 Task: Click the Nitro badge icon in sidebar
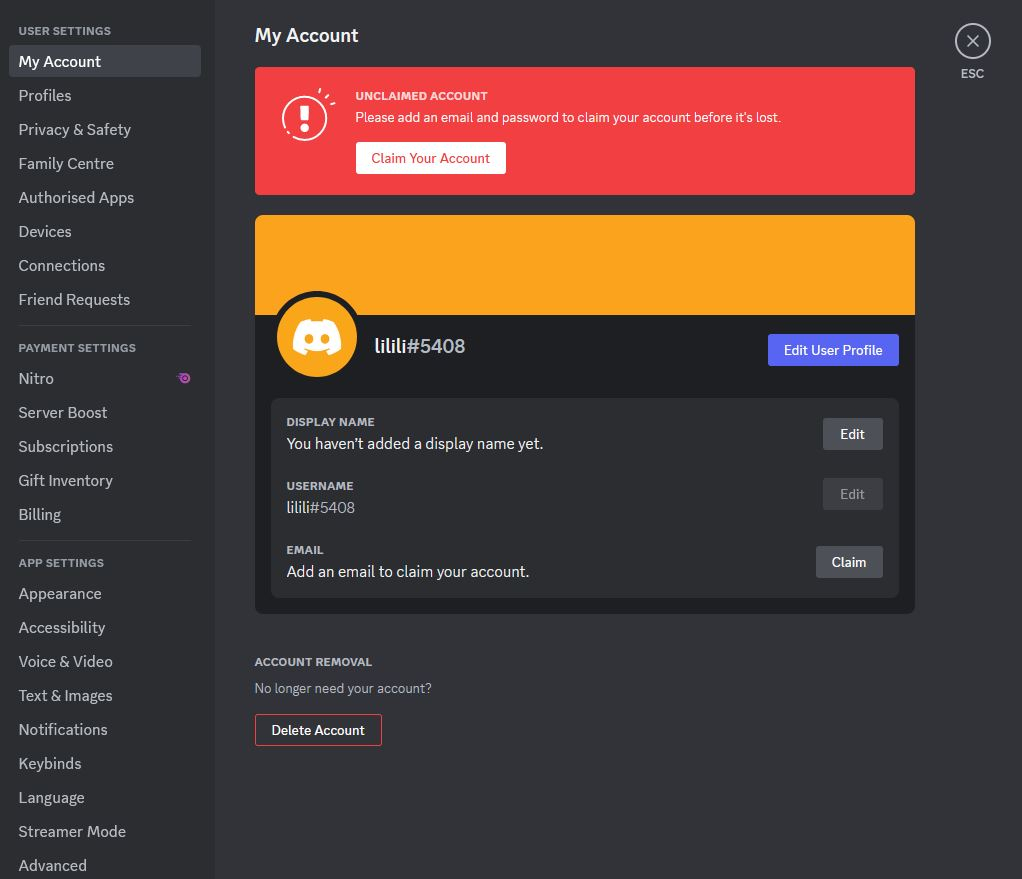184,378
